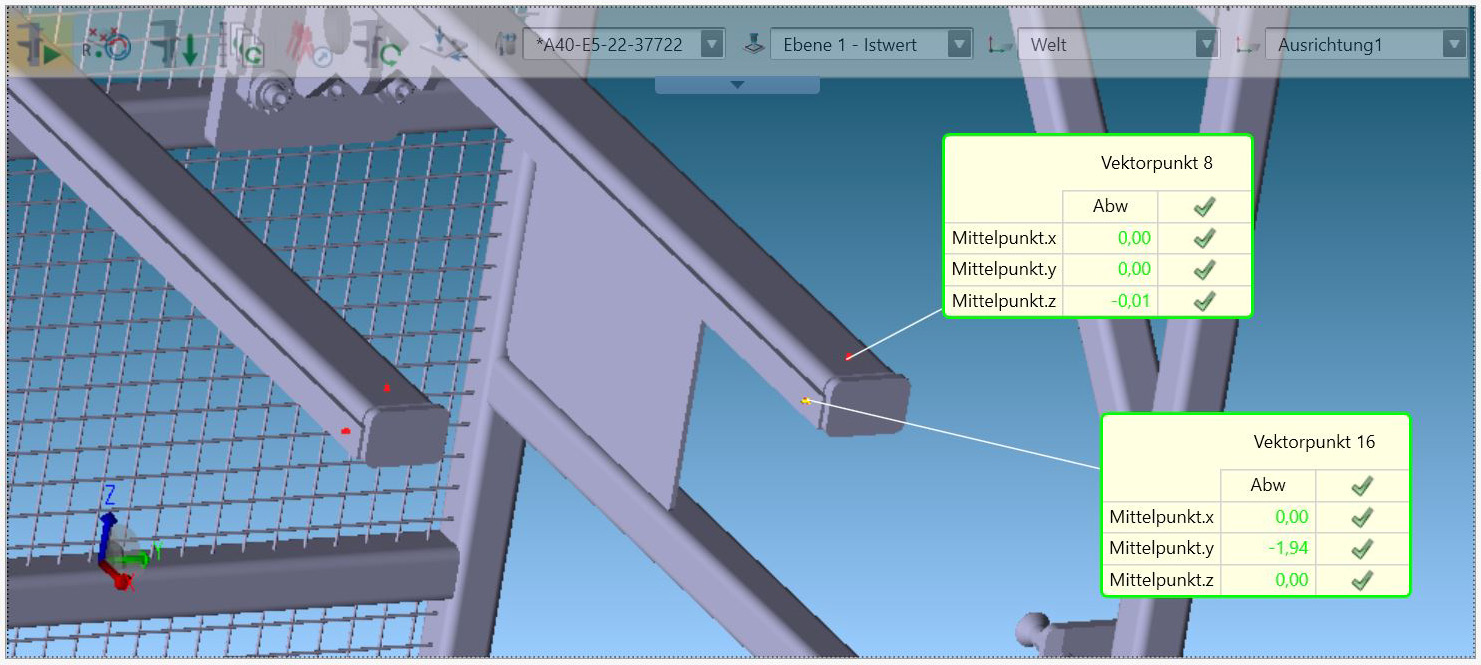Click the probe run/measure icon with green play arrow
The image size is (1481, 665).
click(x=39, y=45)
